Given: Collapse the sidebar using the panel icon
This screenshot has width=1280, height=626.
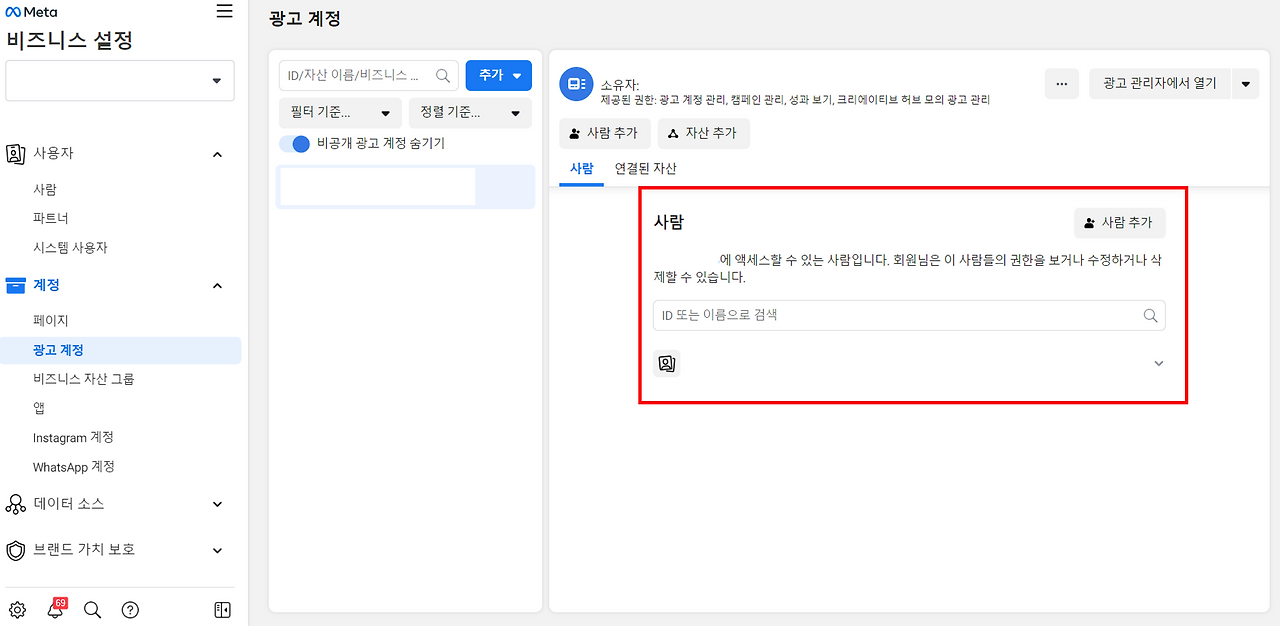Looking at the screenshot, I should pos(222,609).
